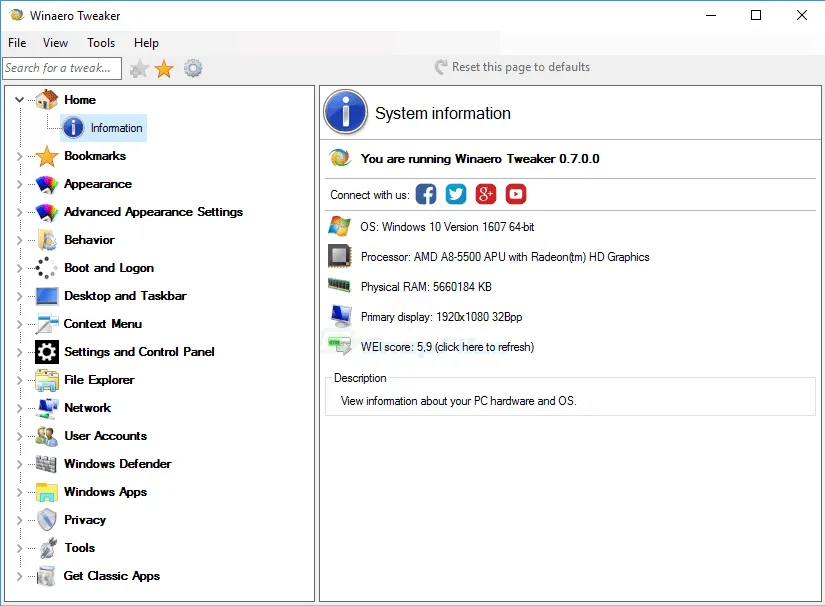This screenshot has height=606, width=825.
Task: Focus the Search for a tweak field
Action: [62, 68]
